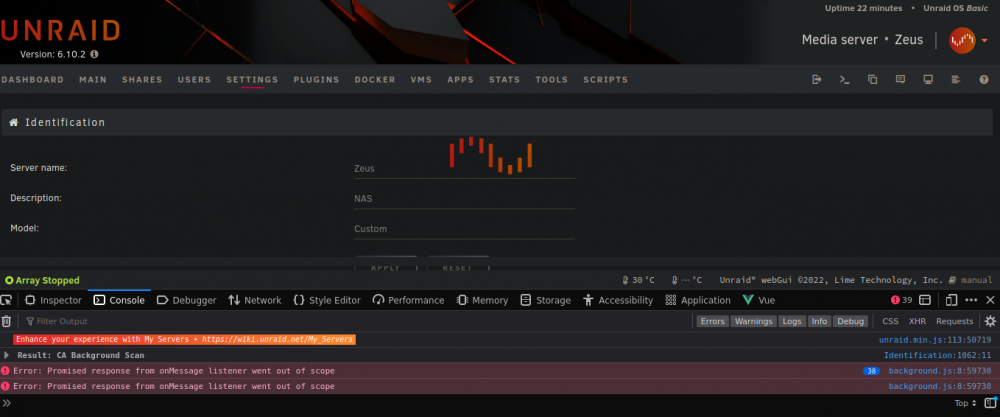This screenshot has height=417, width=1000.
Task: Click the home icon beside Identification
Action: tap(13, 122)
